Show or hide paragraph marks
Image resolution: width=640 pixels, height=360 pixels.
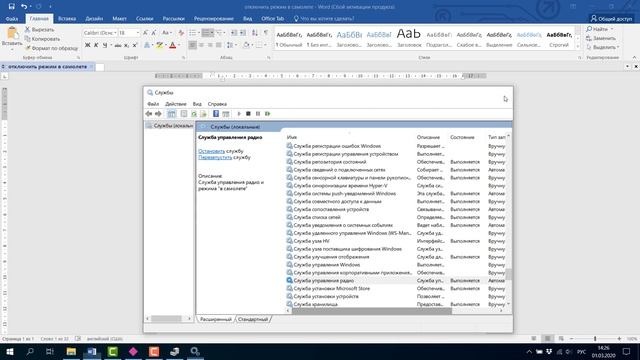coord(266,33)
